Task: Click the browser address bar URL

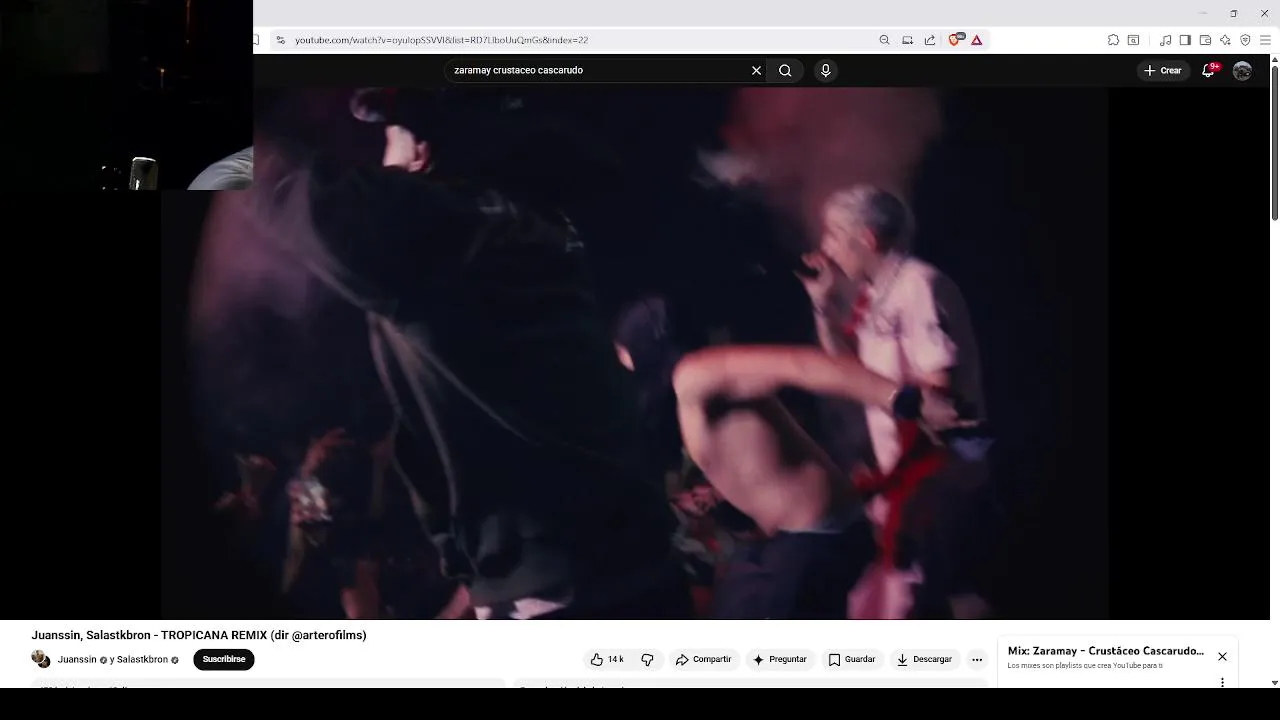Action: [441, 40]
